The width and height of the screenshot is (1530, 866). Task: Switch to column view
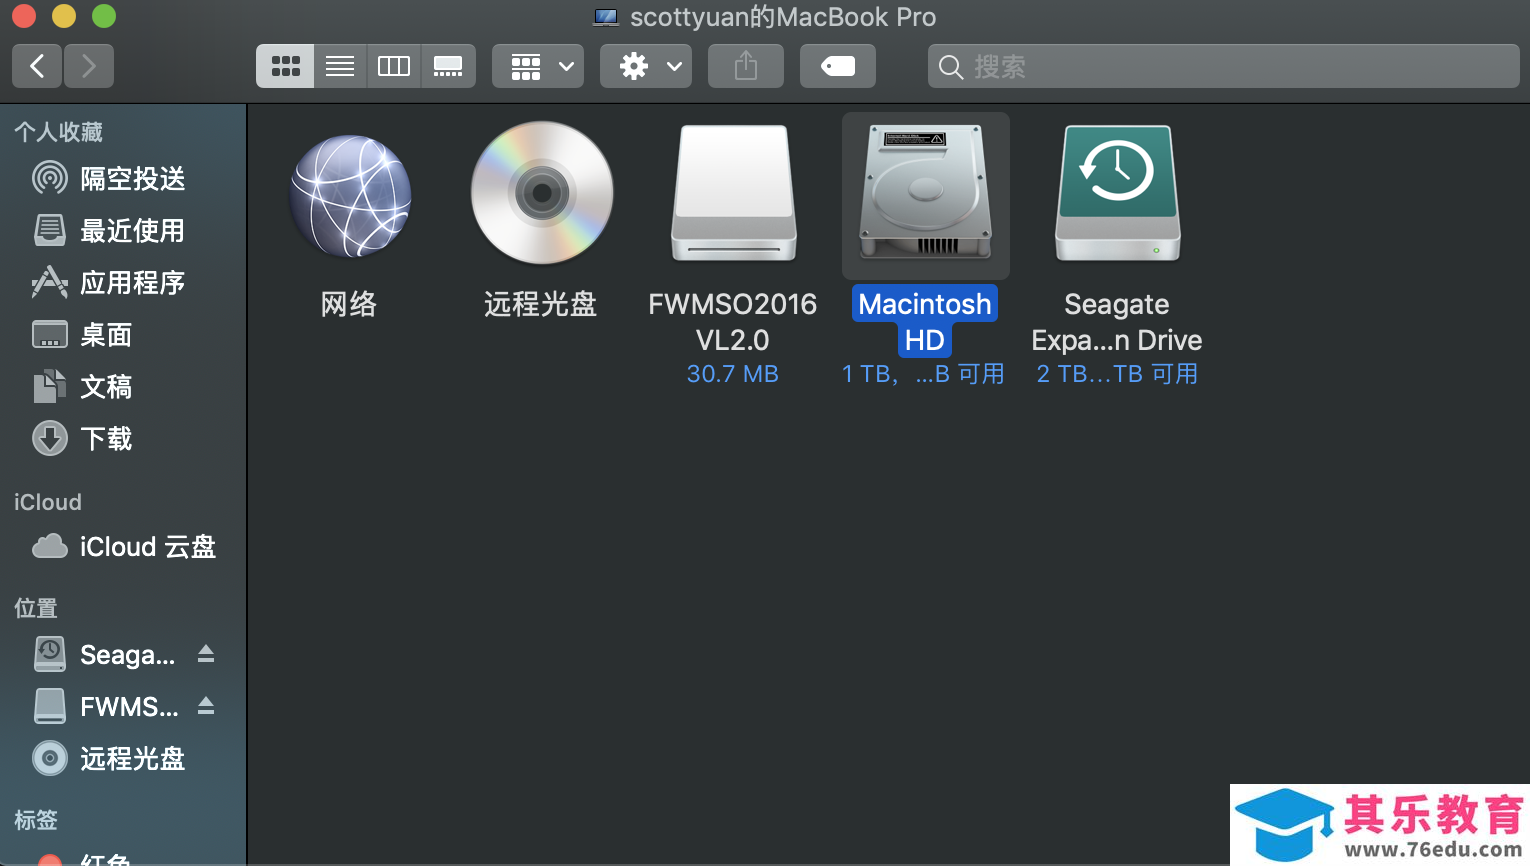pos(394,66)
